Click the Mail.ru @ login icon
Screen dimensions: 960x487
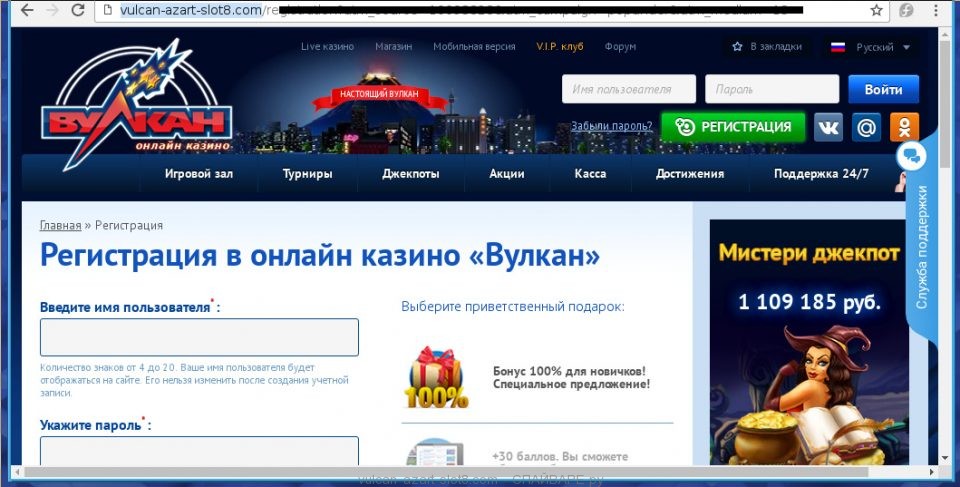pyautogui.click(x=866, y=127)
